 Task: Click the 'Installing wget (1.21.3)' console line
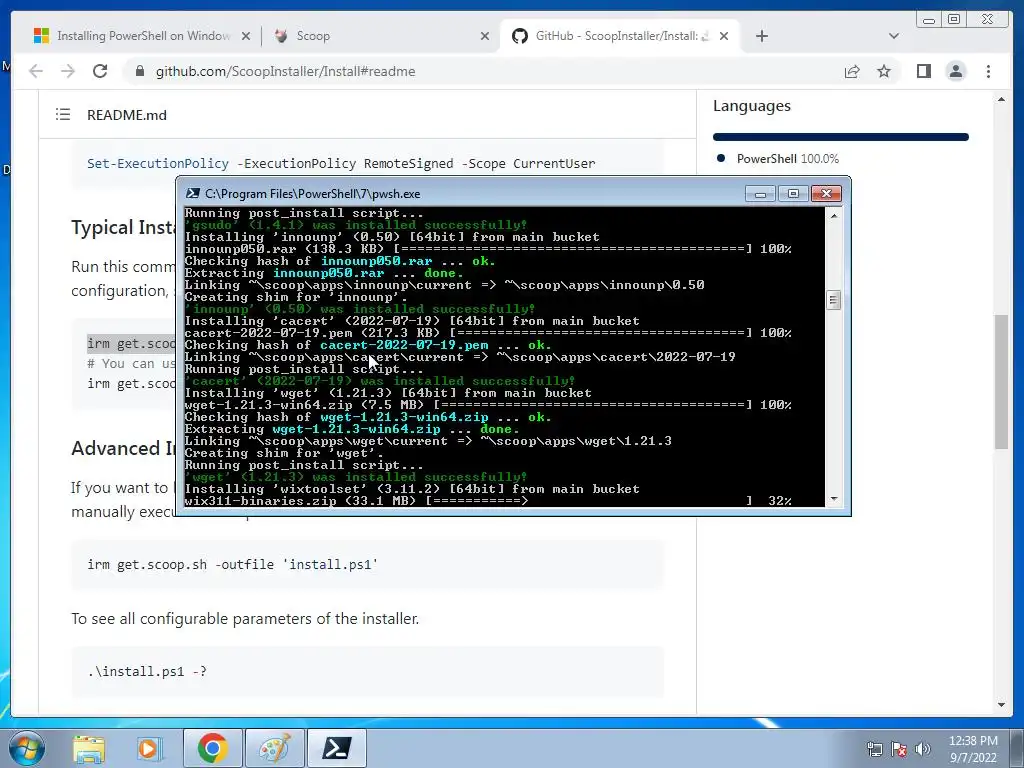[x=388, y=392]
